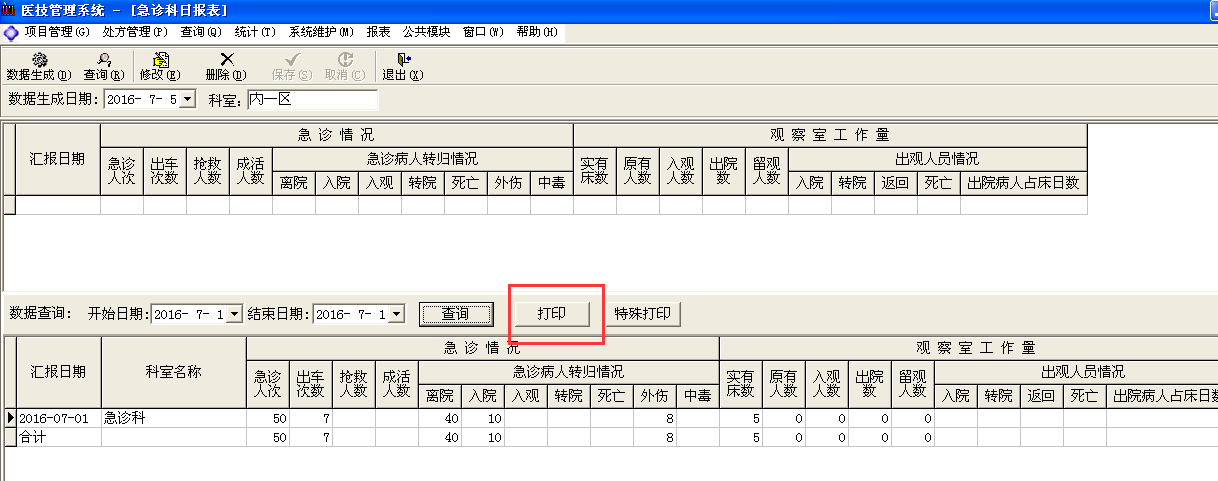Open the 帮助(H) menu

[x=537, y=32]
